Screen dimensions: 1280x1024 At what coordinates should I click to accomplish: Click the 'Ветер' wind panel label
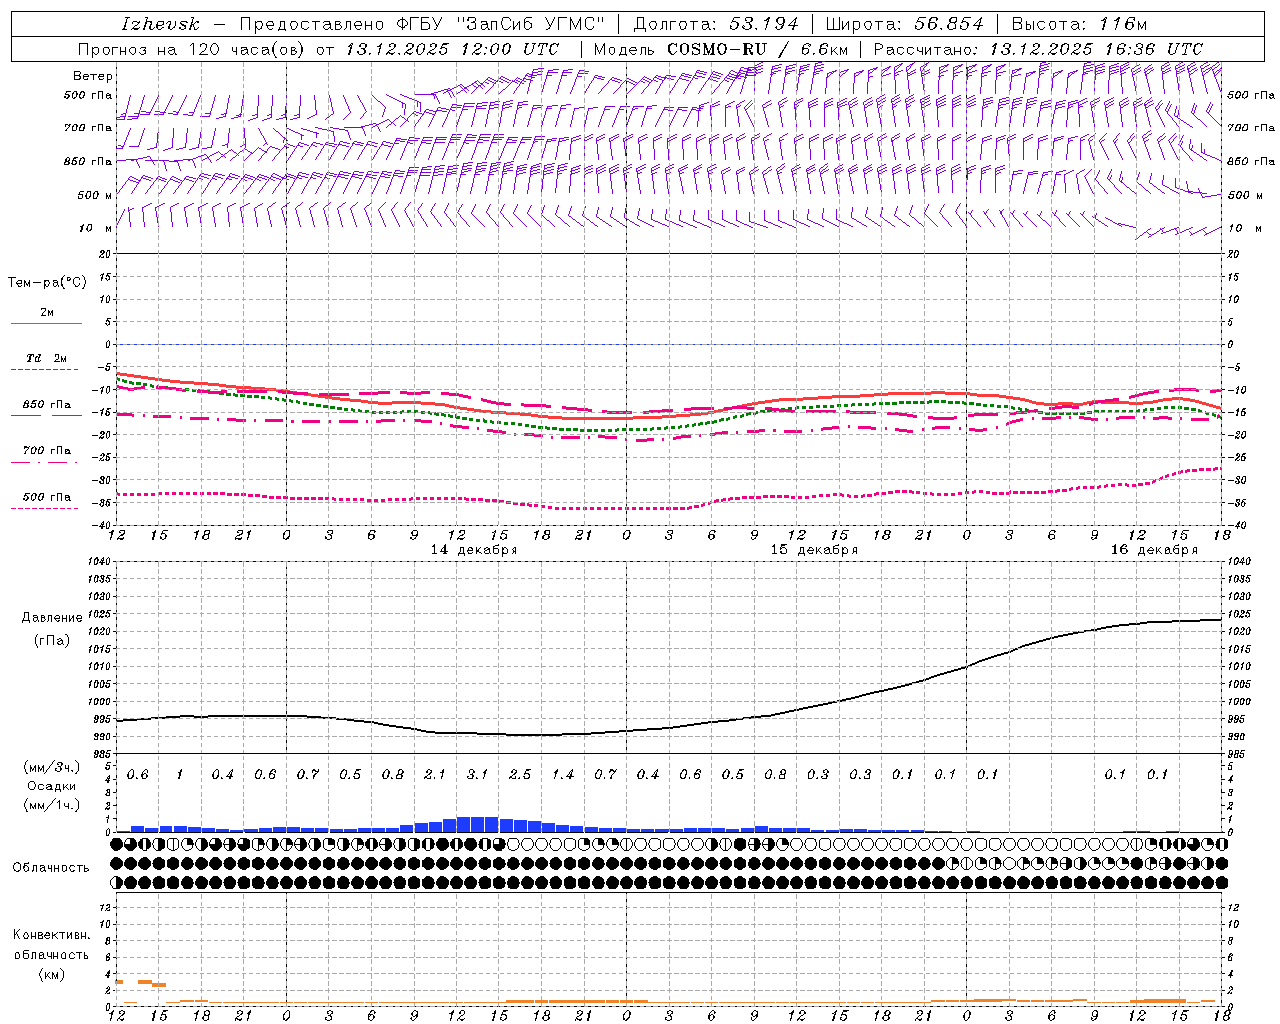click(x=92, y=76)
